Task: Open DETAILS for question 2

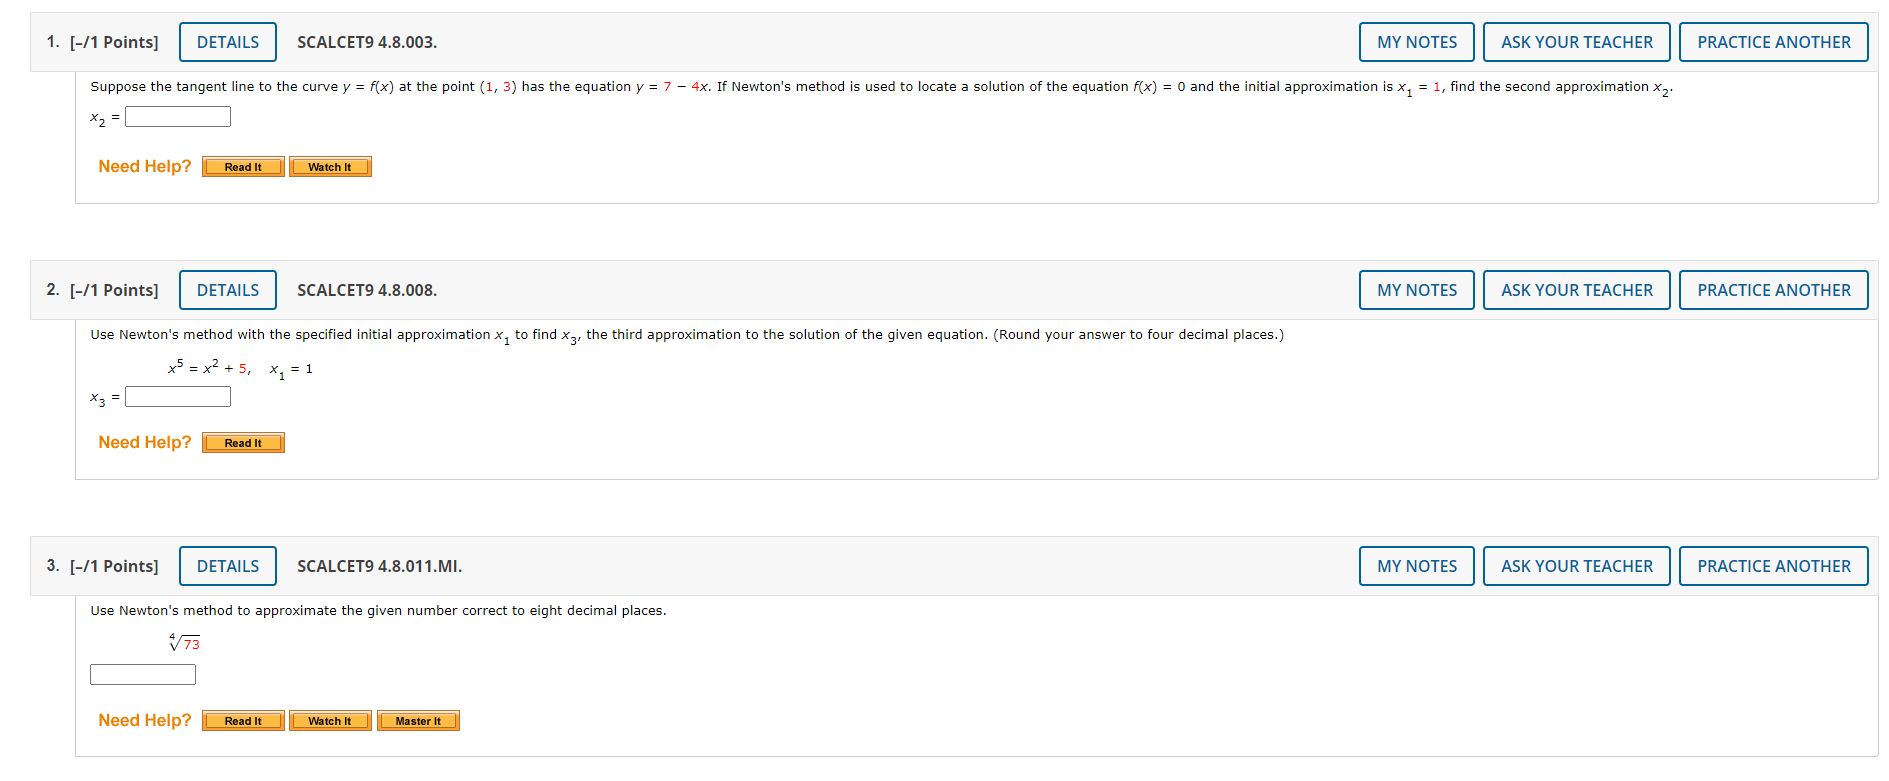Action: [227, 290]
